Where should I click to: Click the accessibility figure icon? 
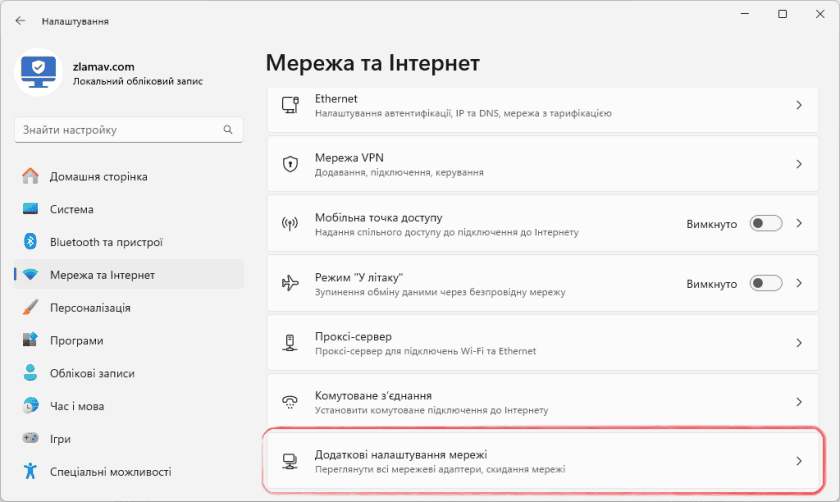(31, 471)
